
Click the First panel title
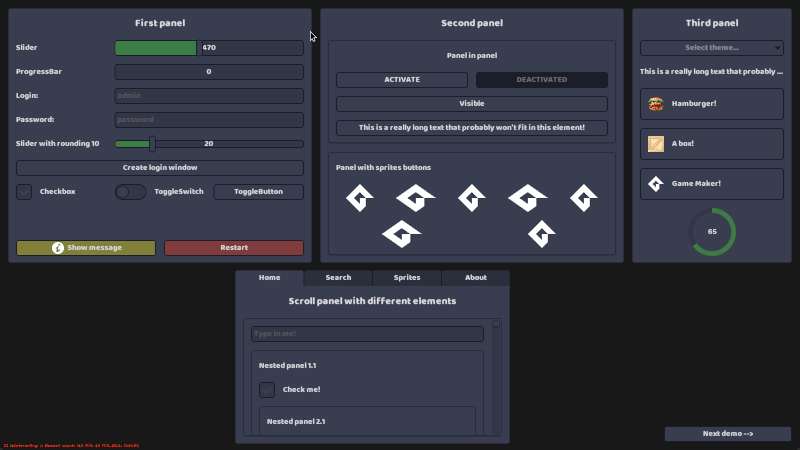tap(160, 23)
